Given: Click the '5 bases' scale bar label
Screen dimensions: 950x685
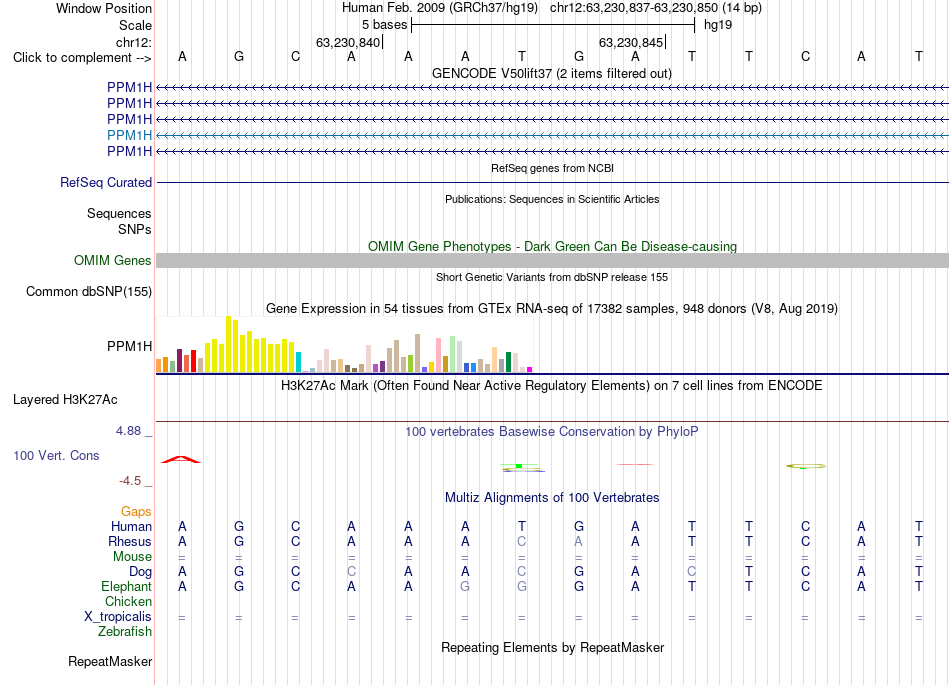Looking at the screenshot, I should (x=384, y=25).
